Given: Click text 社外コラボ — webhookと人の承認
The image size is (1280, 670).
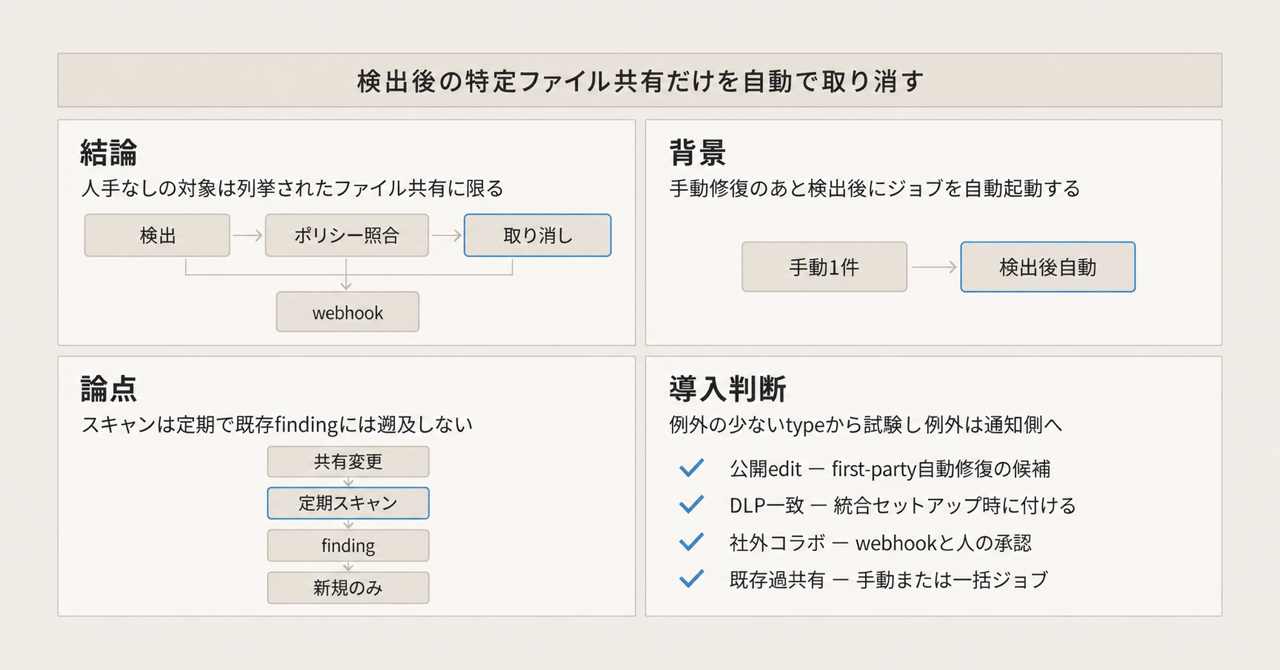Looking at the screenshot, I should [881, 542].
